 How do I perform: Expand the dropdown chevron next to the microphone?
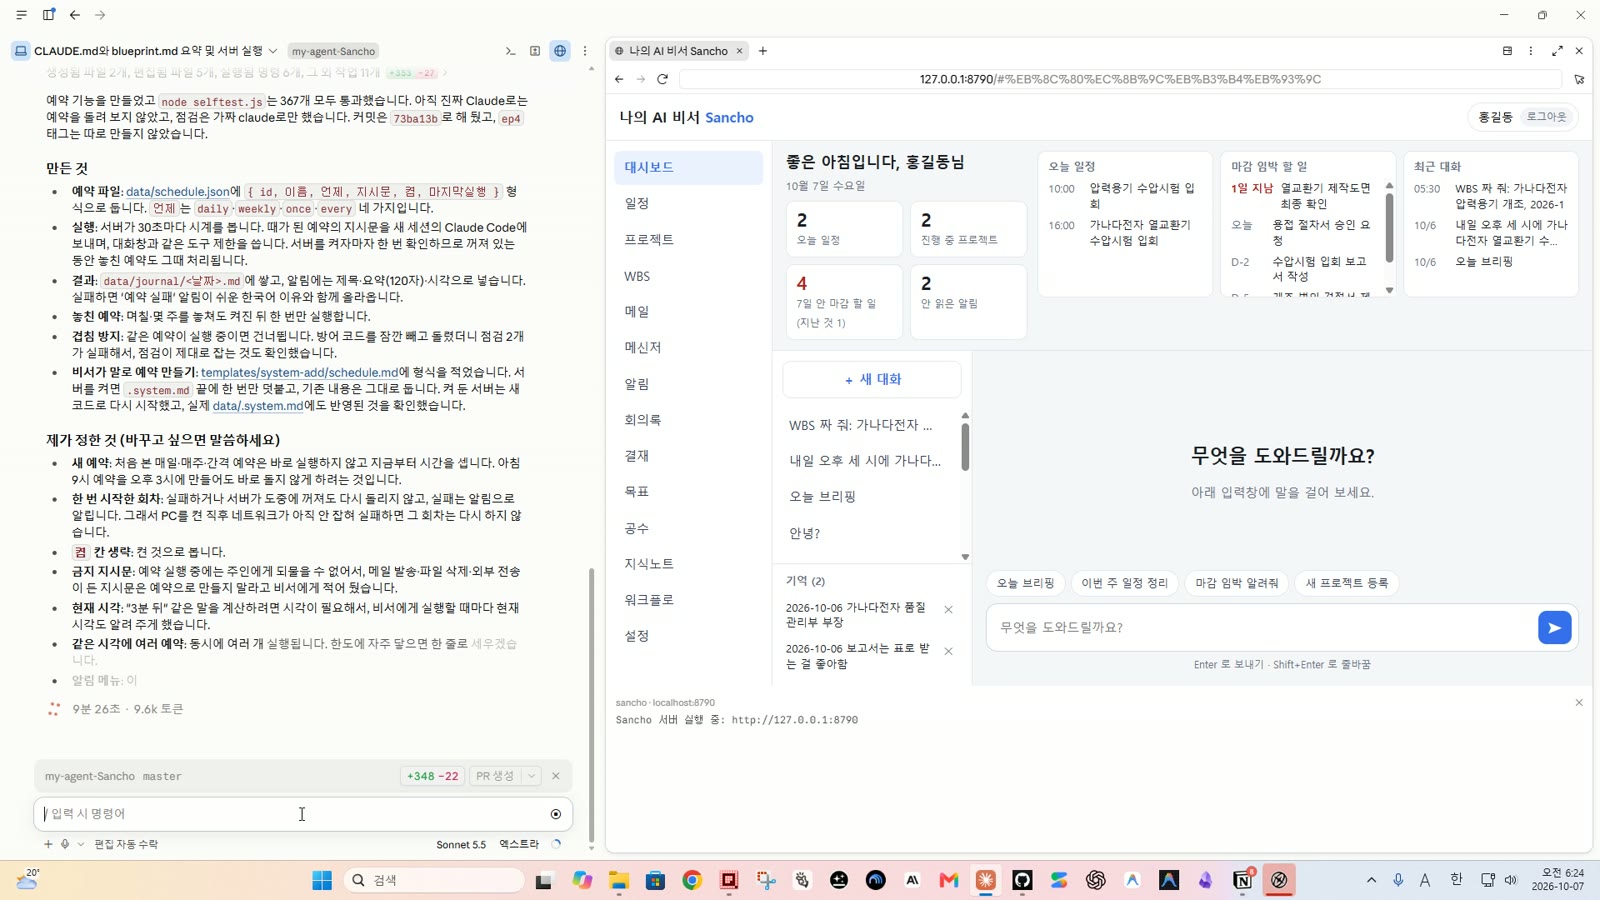pyautogui.click(x=81, y=844)
